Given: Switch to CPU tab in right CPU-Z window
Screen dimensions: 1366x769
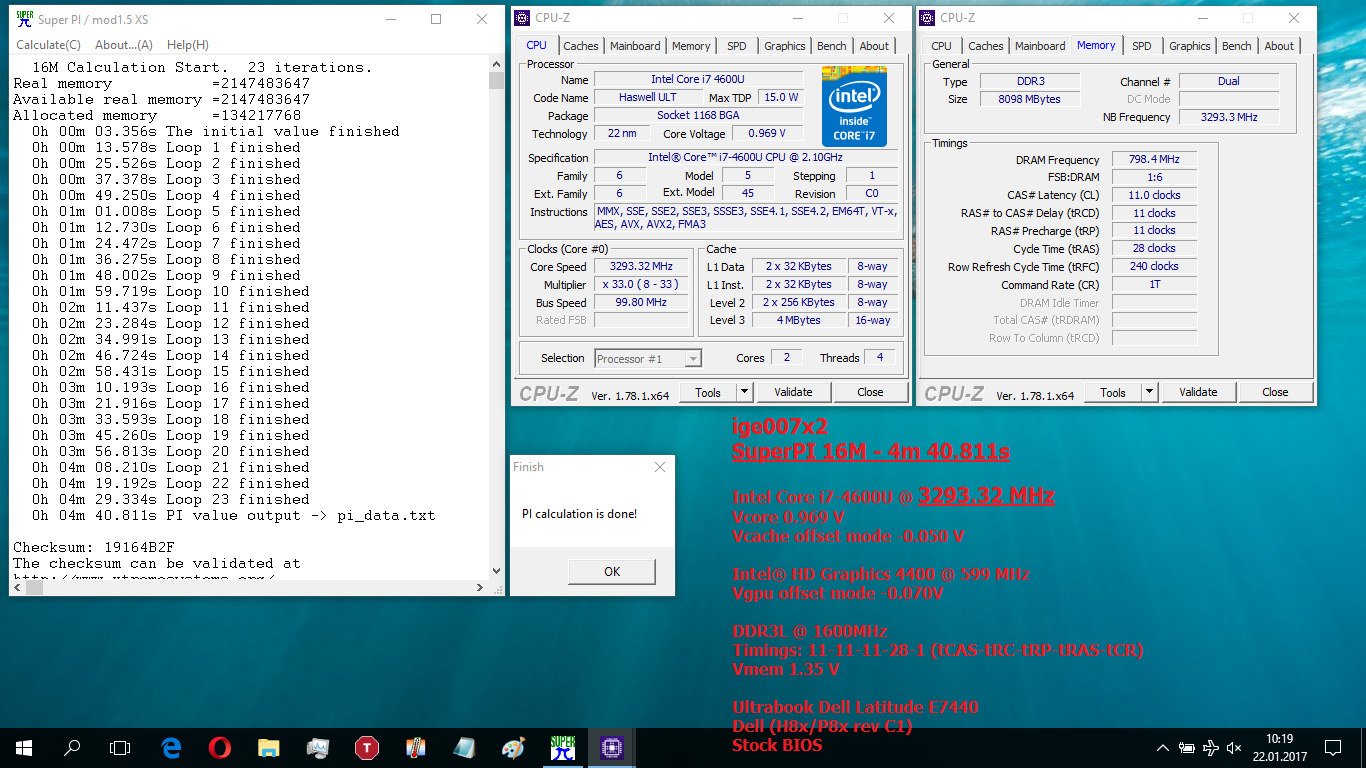Looking at the screenshot, I should (x=942, y=46).
